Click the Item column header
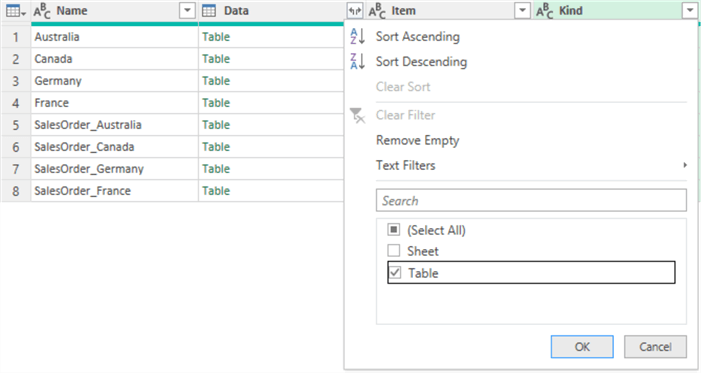The image size is (701, 373). [x=450, y=11]
